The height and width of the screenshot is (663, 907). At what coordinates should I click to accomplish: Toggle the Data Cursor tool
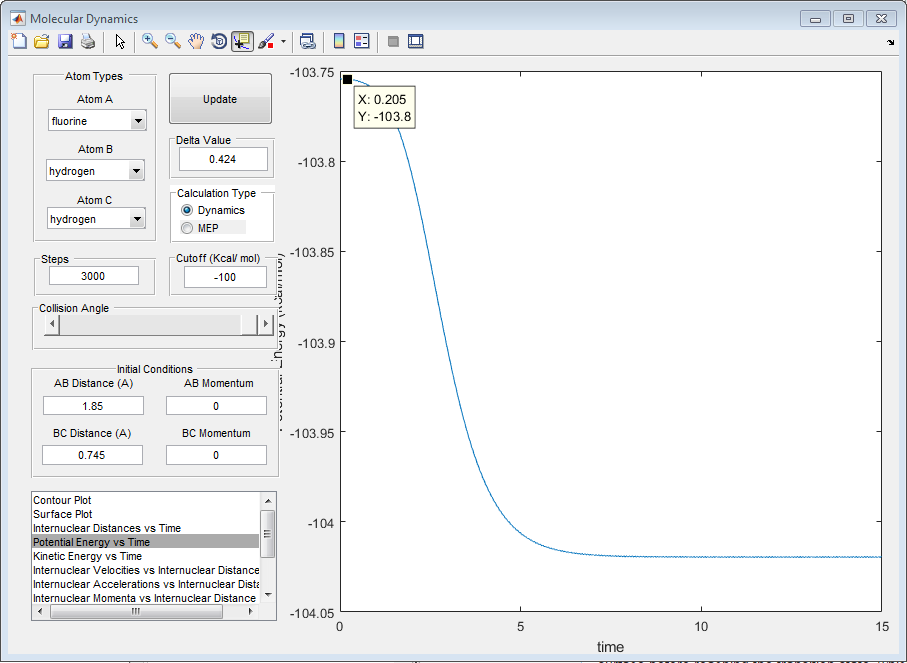pos(242,41)
